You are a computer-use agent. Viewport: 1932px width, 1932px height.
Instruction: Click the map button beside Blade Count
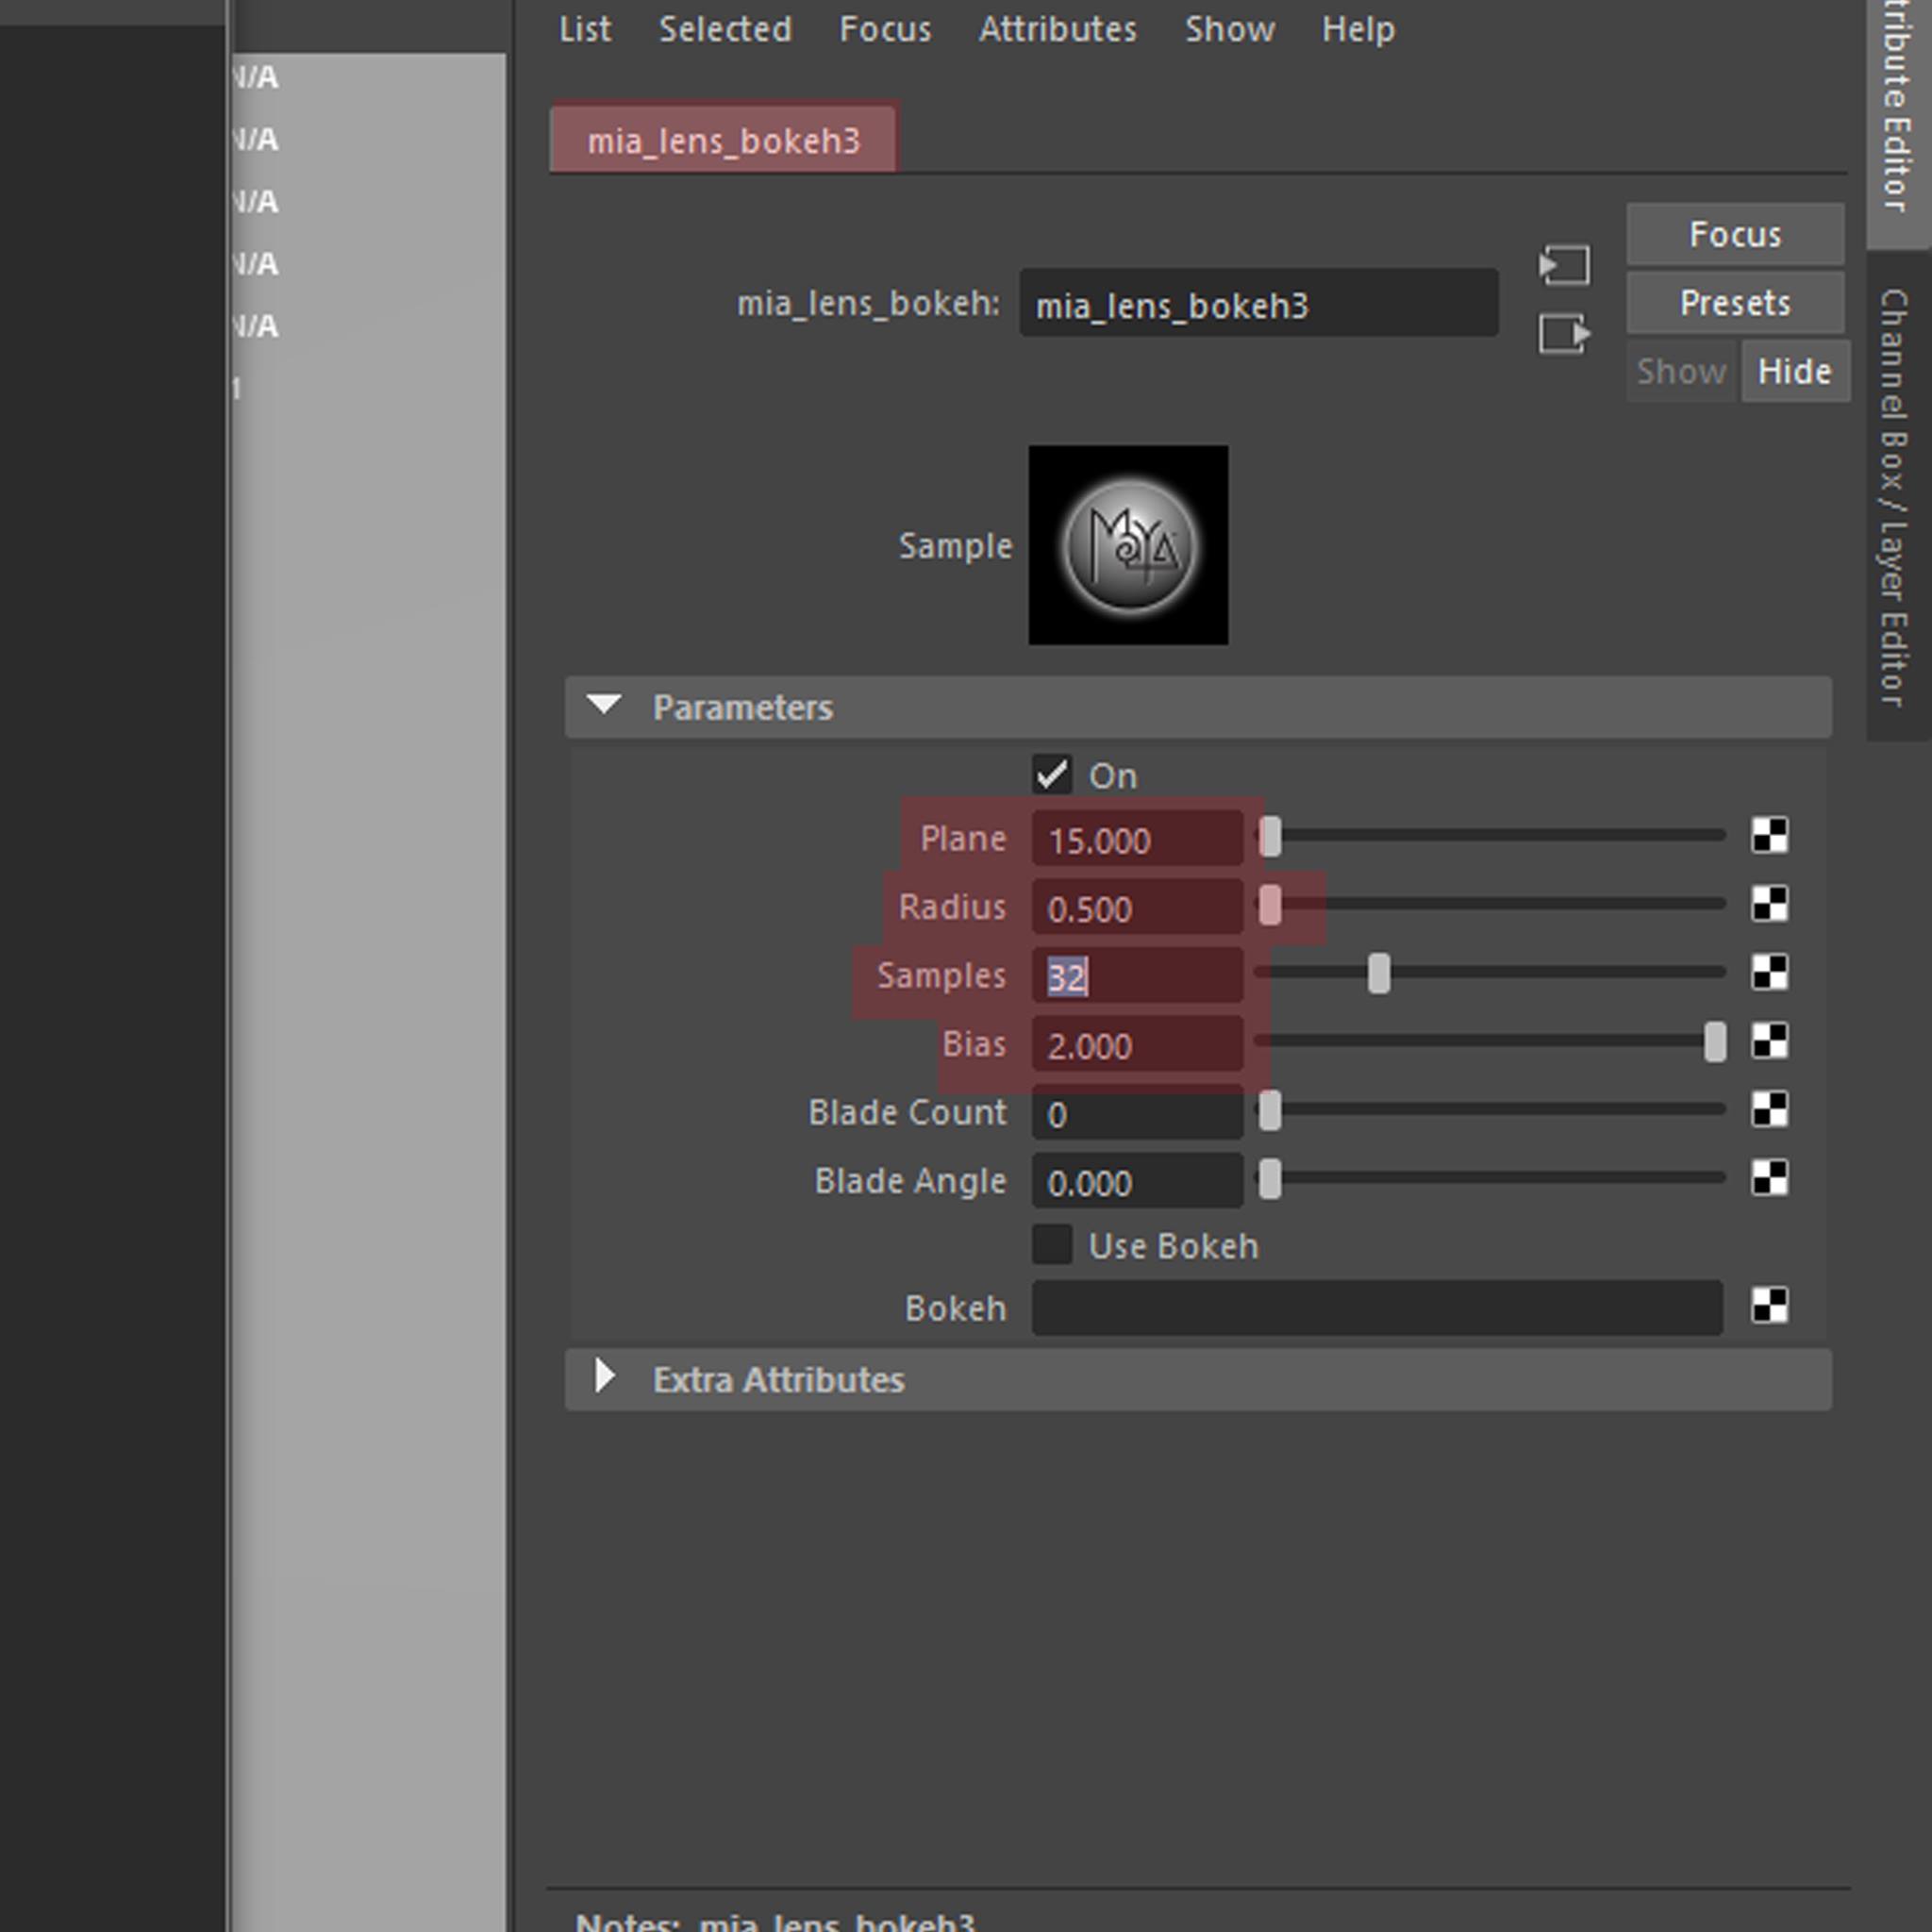tap(1769, 1109)
